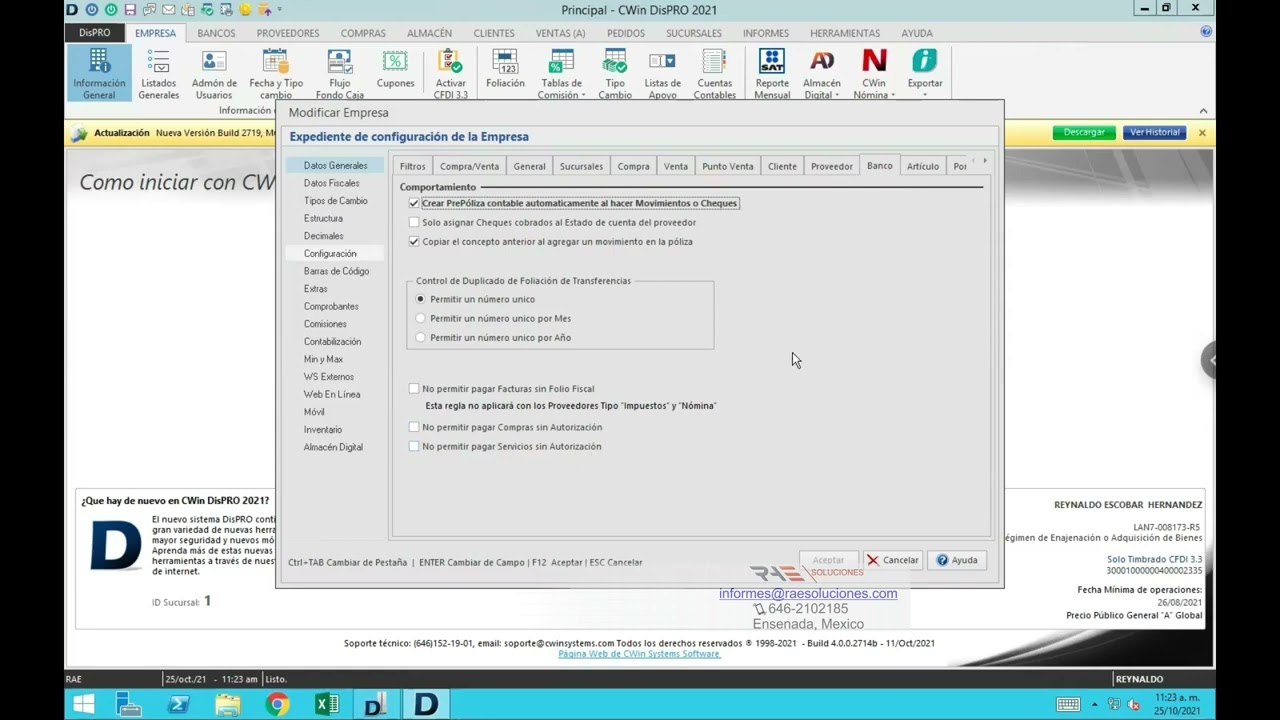This screenshot has height=720, width=1280.
Task: Select Permitir un número unico por Año
Action: click(x=420, y=337)
